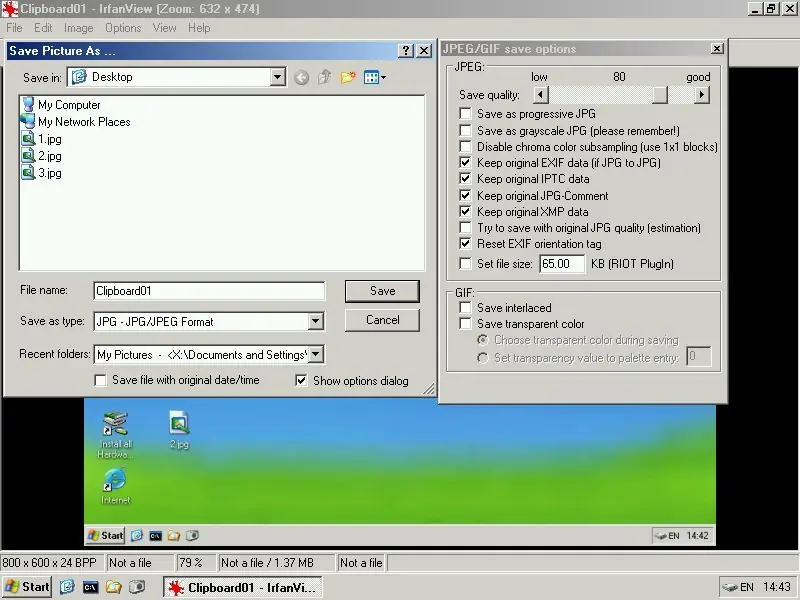Click the help question mark button
Image resolution: width=800 pixels, height=600 pixels.
tap(406, 51)
